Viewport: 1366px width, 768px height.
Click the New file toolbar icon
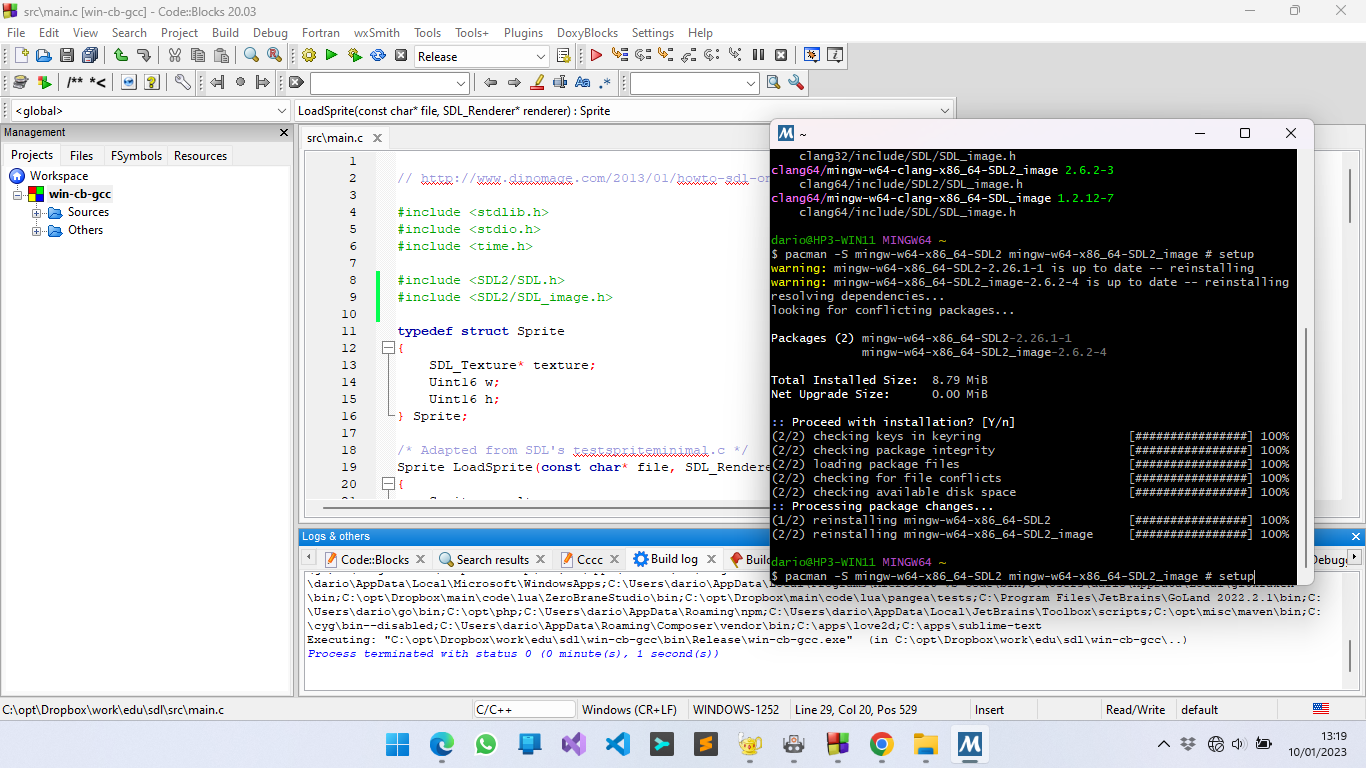click(x=20, y=56)
